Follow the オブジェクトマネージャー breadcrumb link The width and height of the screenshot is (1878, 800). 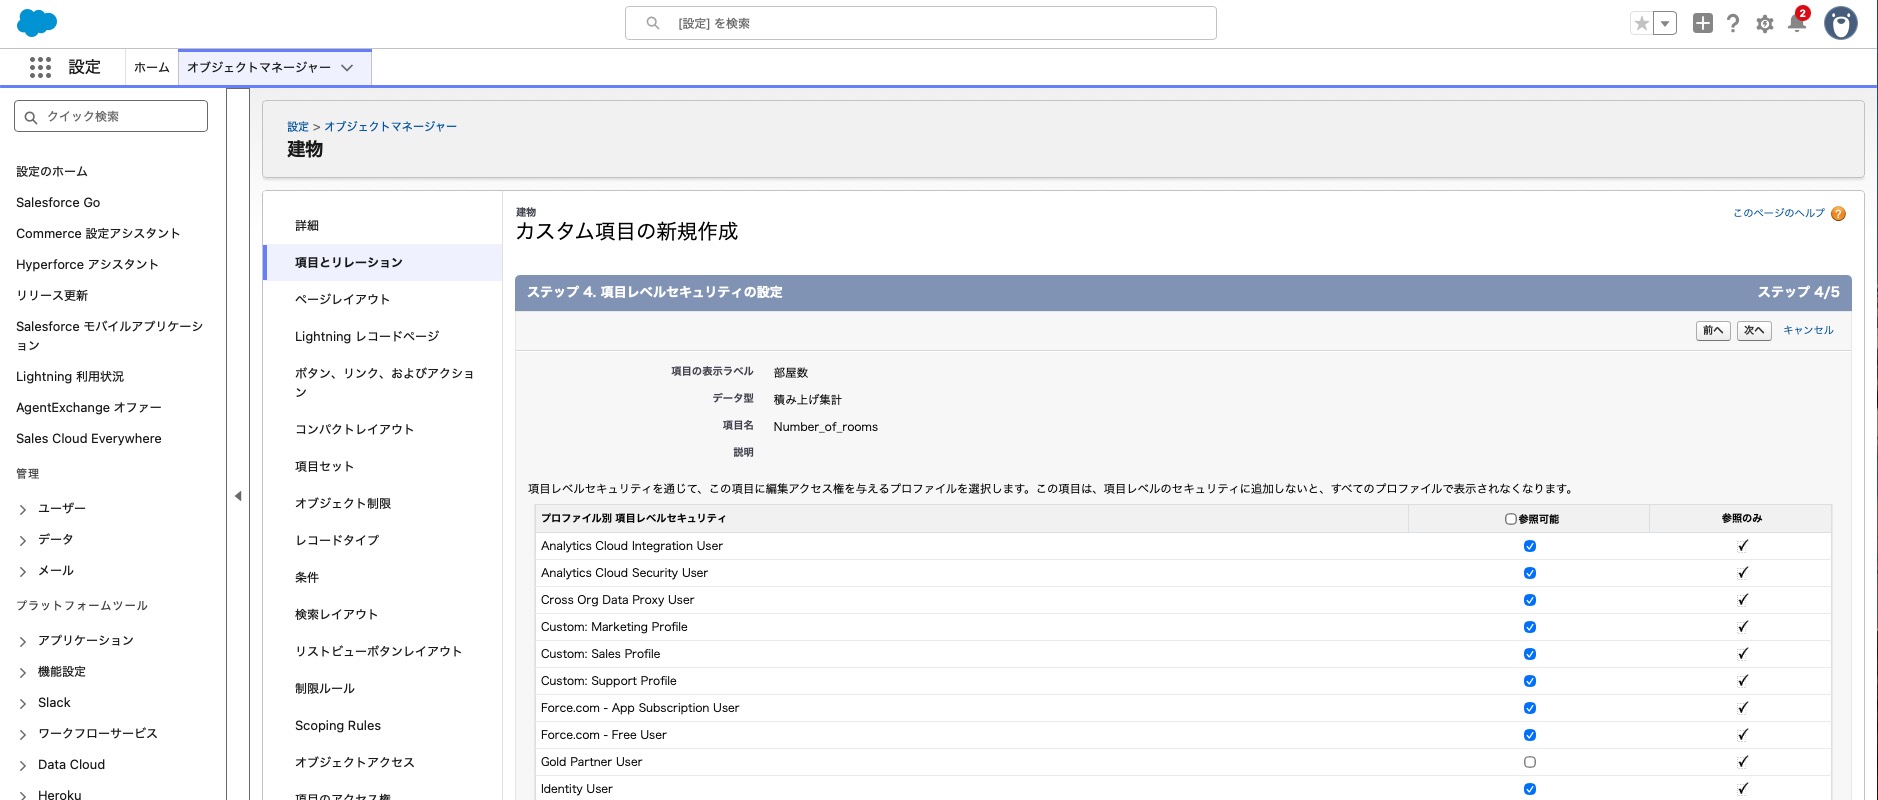(x=390, y=127)
